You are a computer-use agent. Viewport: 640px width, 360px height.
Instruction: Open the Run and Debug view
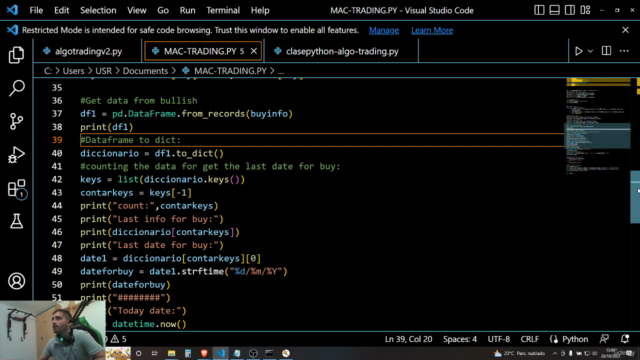point(16,155)
